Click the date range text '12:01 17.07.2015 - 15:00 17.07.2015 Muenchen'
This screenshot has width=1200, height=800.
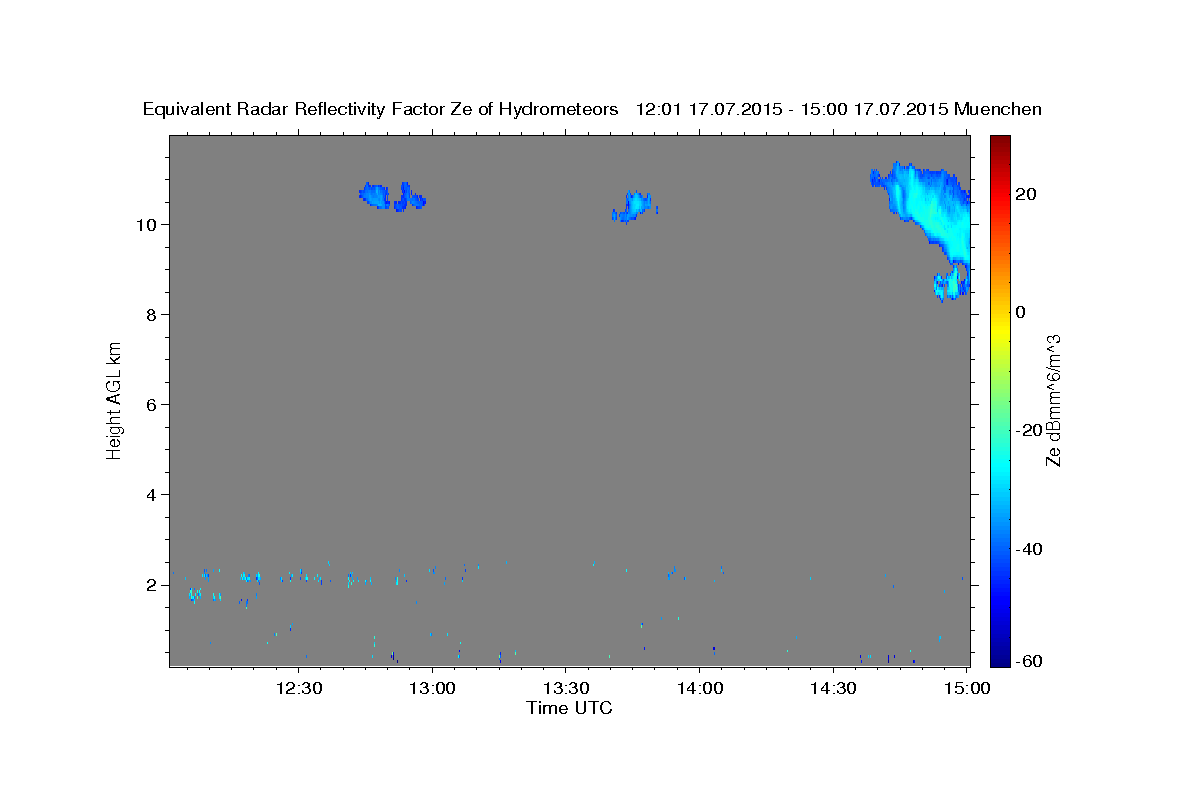839,109
